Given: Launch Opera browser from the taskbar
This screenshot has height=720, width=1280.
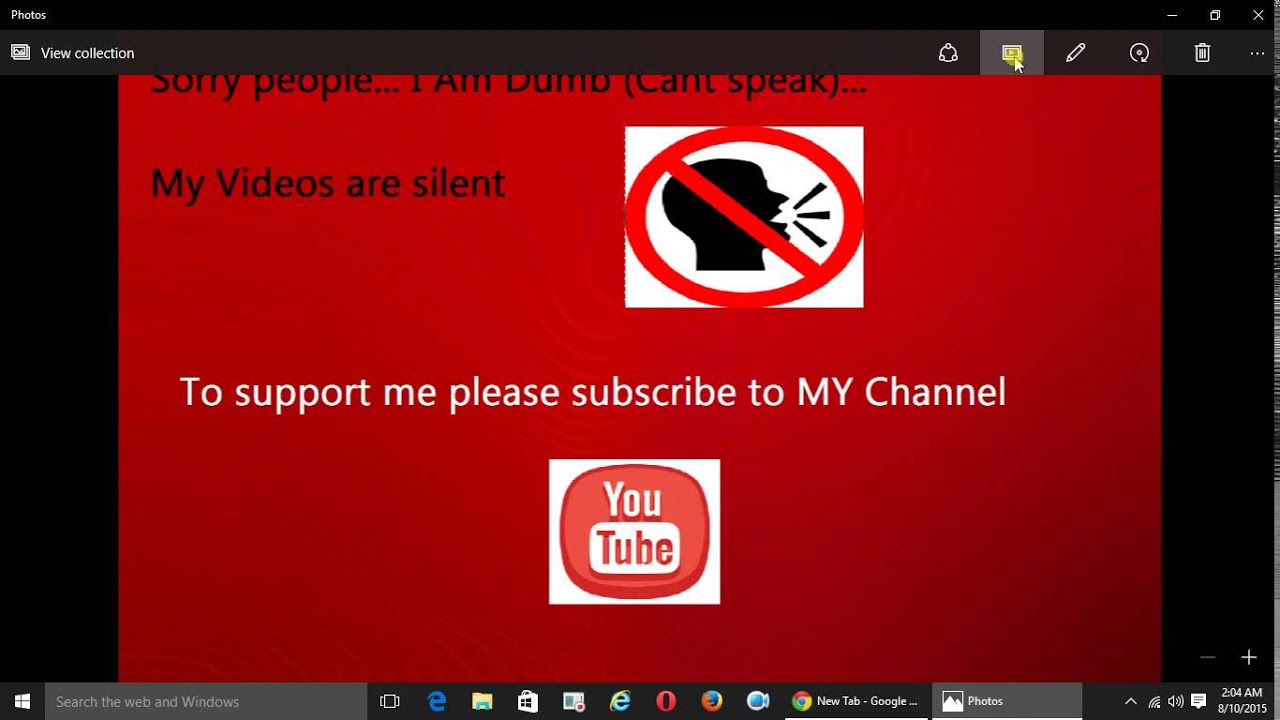Looking at the screenshot, I should [666, 701].
